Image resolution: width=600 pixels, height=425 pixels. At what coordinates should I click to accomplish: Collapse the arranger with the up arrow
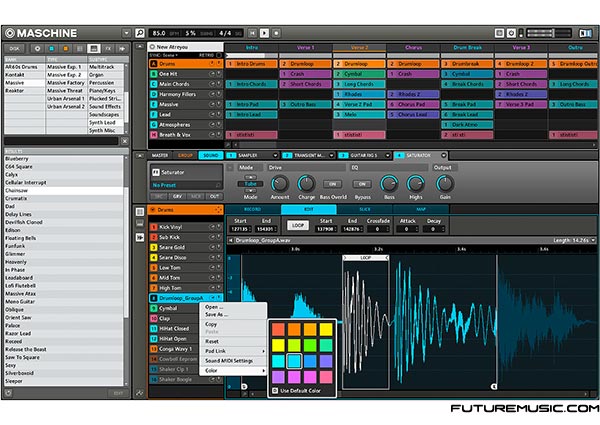(140, 47)
